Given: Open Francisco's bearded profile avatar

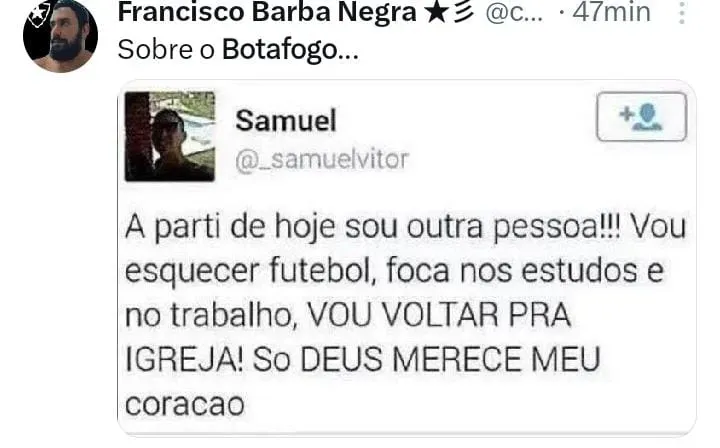Looking at the screenshot, I should 60,36.
